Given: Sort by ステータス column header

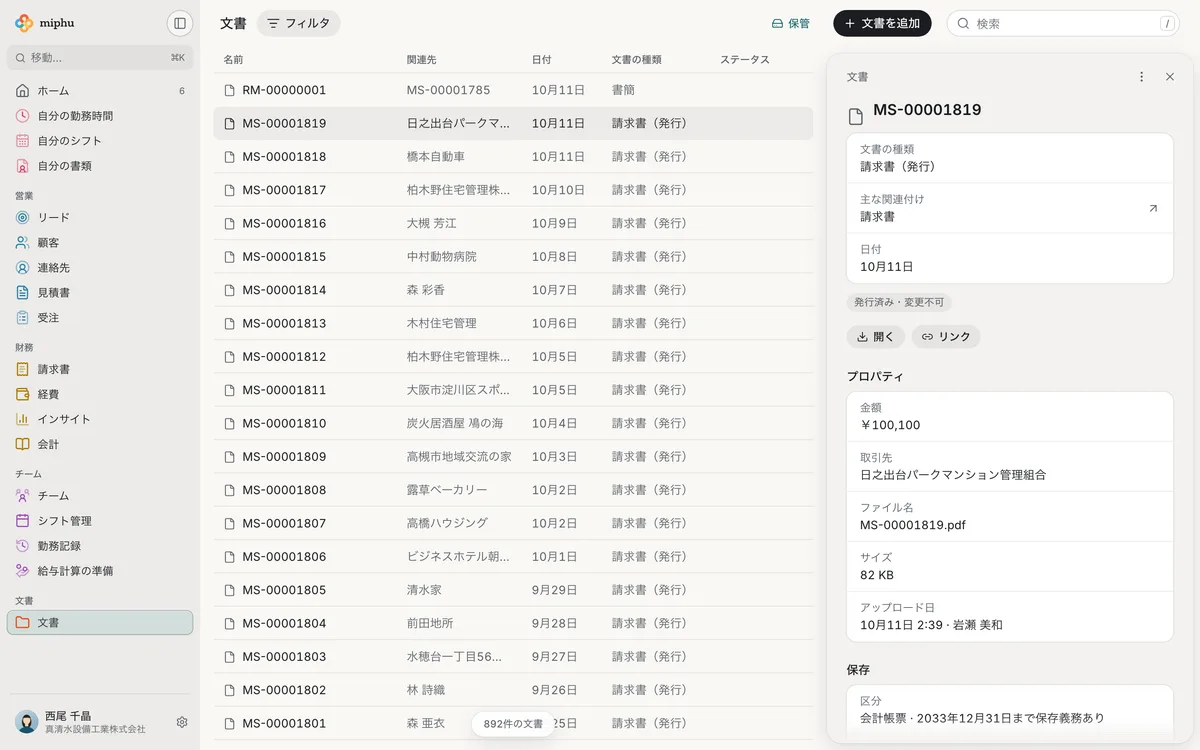Looking at the screenshot, I should (x=745, y=60).
